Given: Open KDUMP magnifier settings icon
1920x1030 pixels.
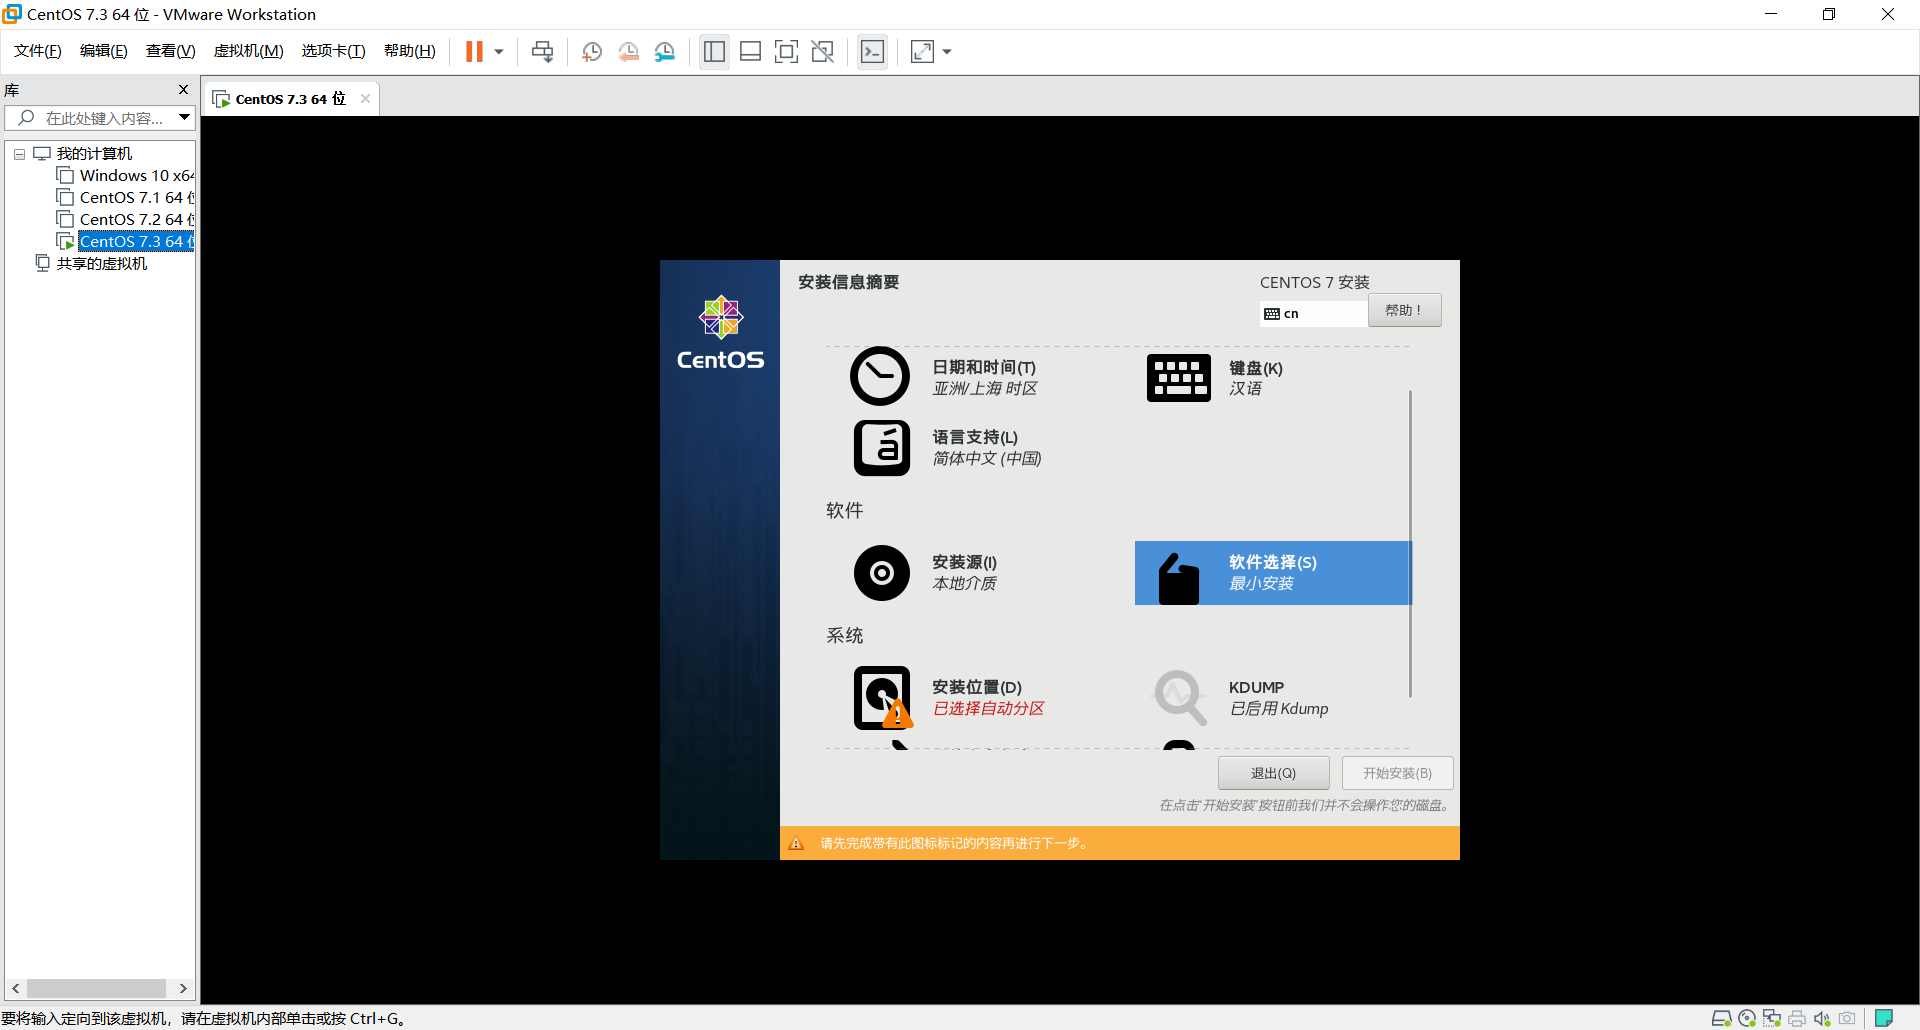Looking at the screenshot, I should 1181,697.
